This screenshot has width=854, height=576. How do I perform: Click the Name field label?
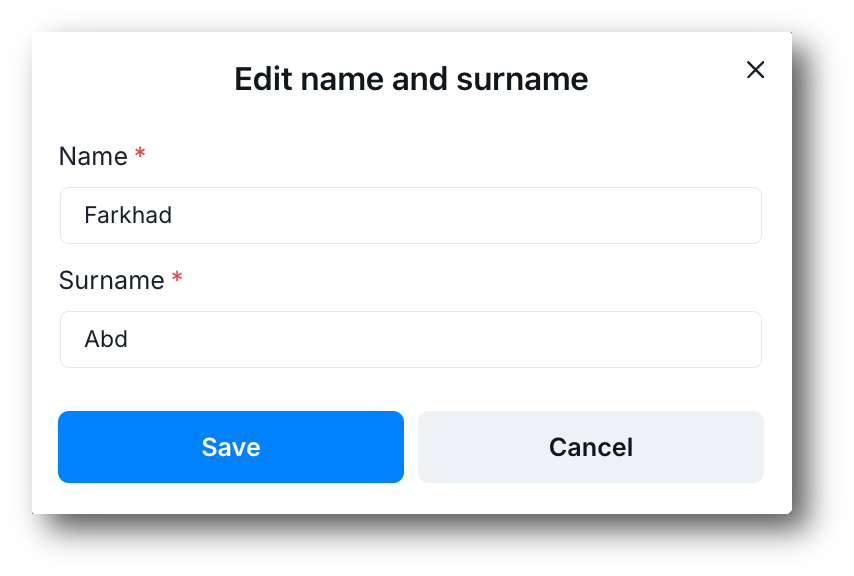coord(91,156)
